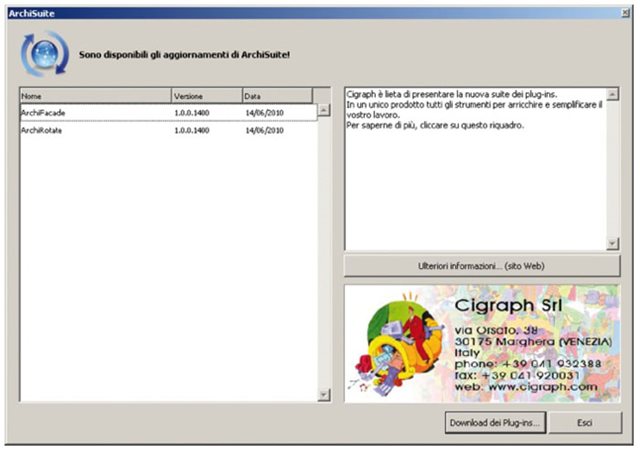Click the Cigraph Srl banner image
640x452 pixels.
coord(482,343)
